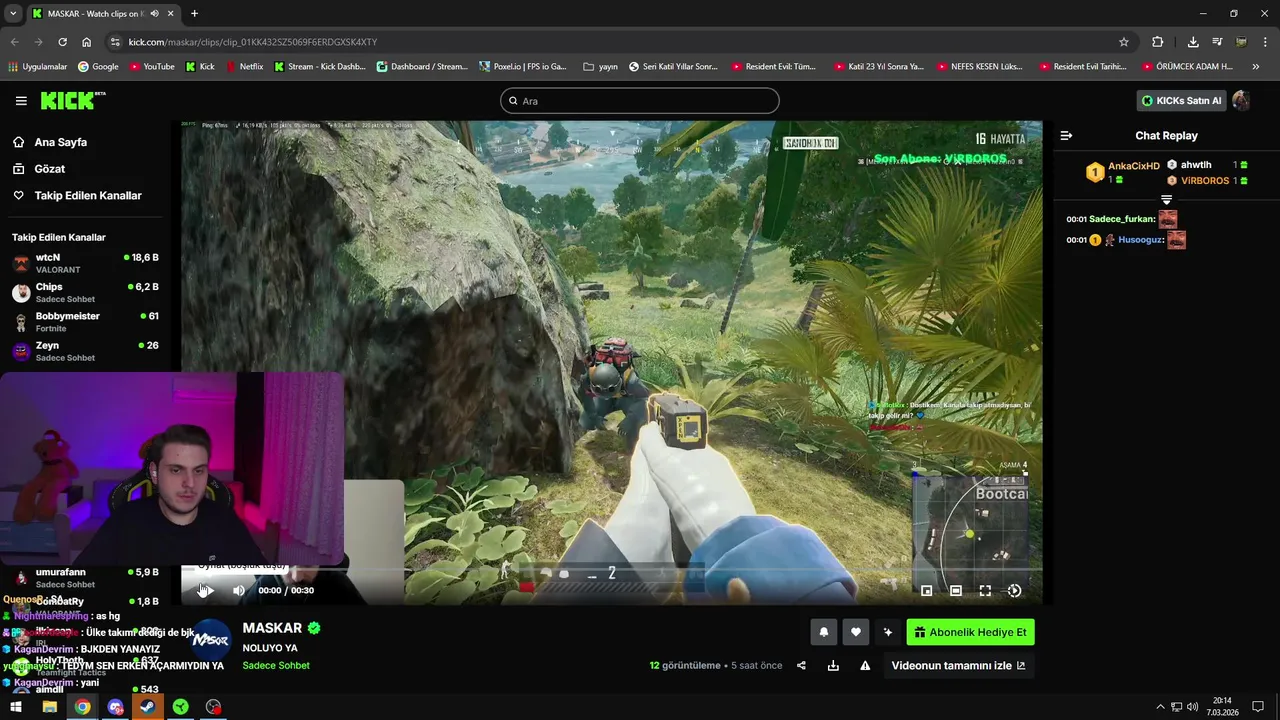Toggle theater mode on the player

(956, 591)
